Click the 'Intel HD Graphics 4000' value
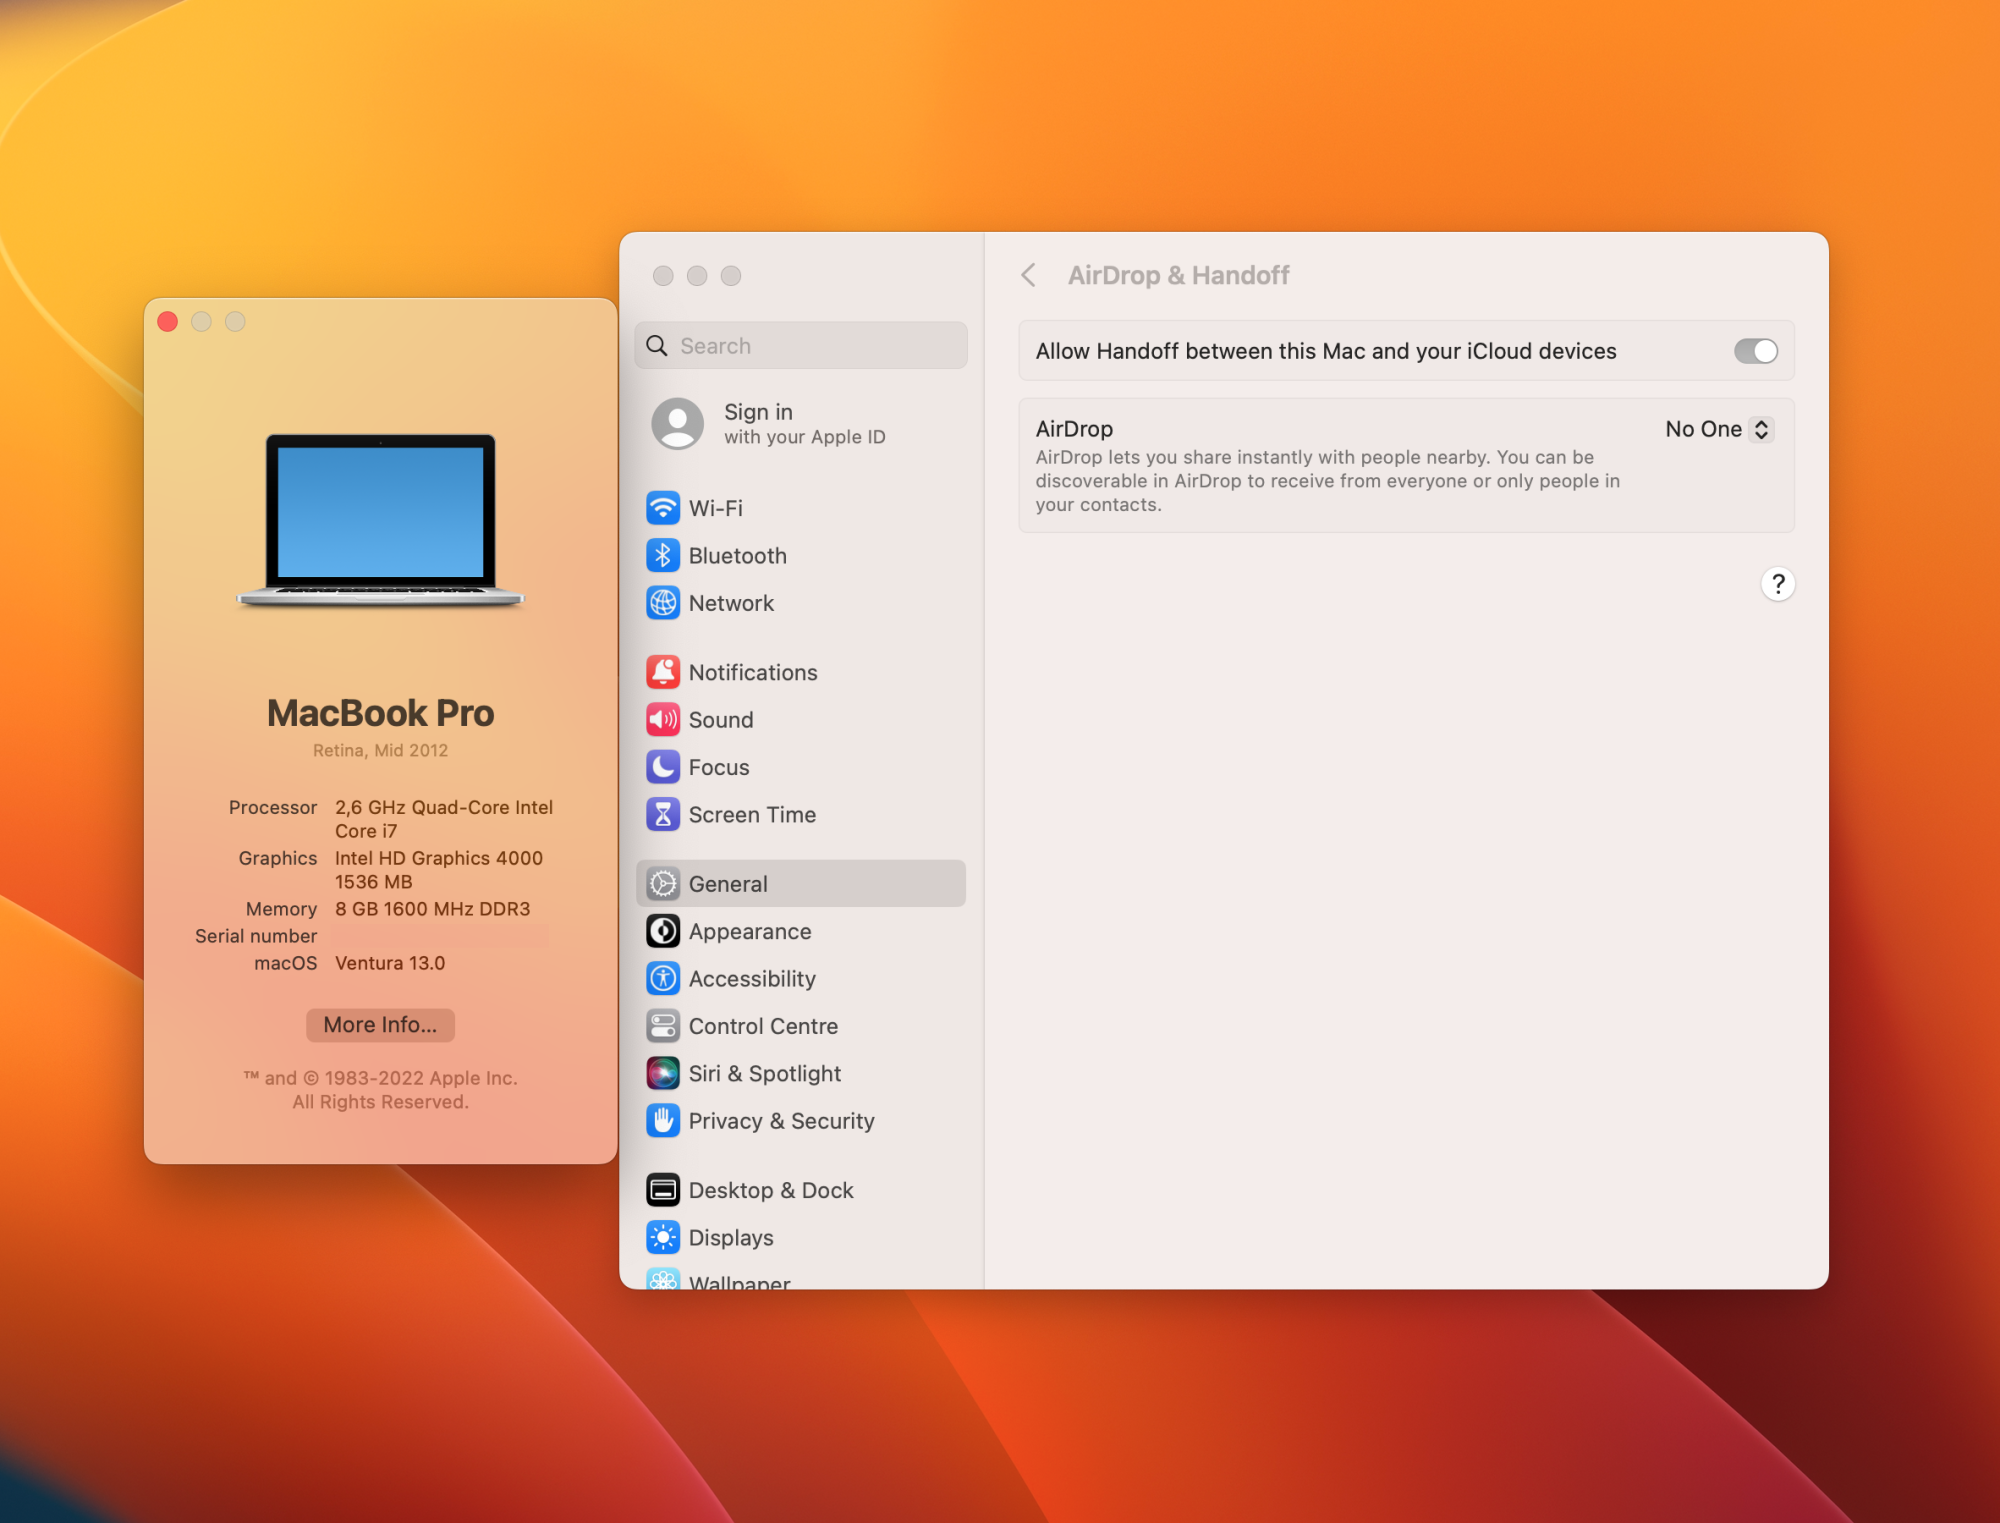2000x1523 pixels. pos(439,858)
